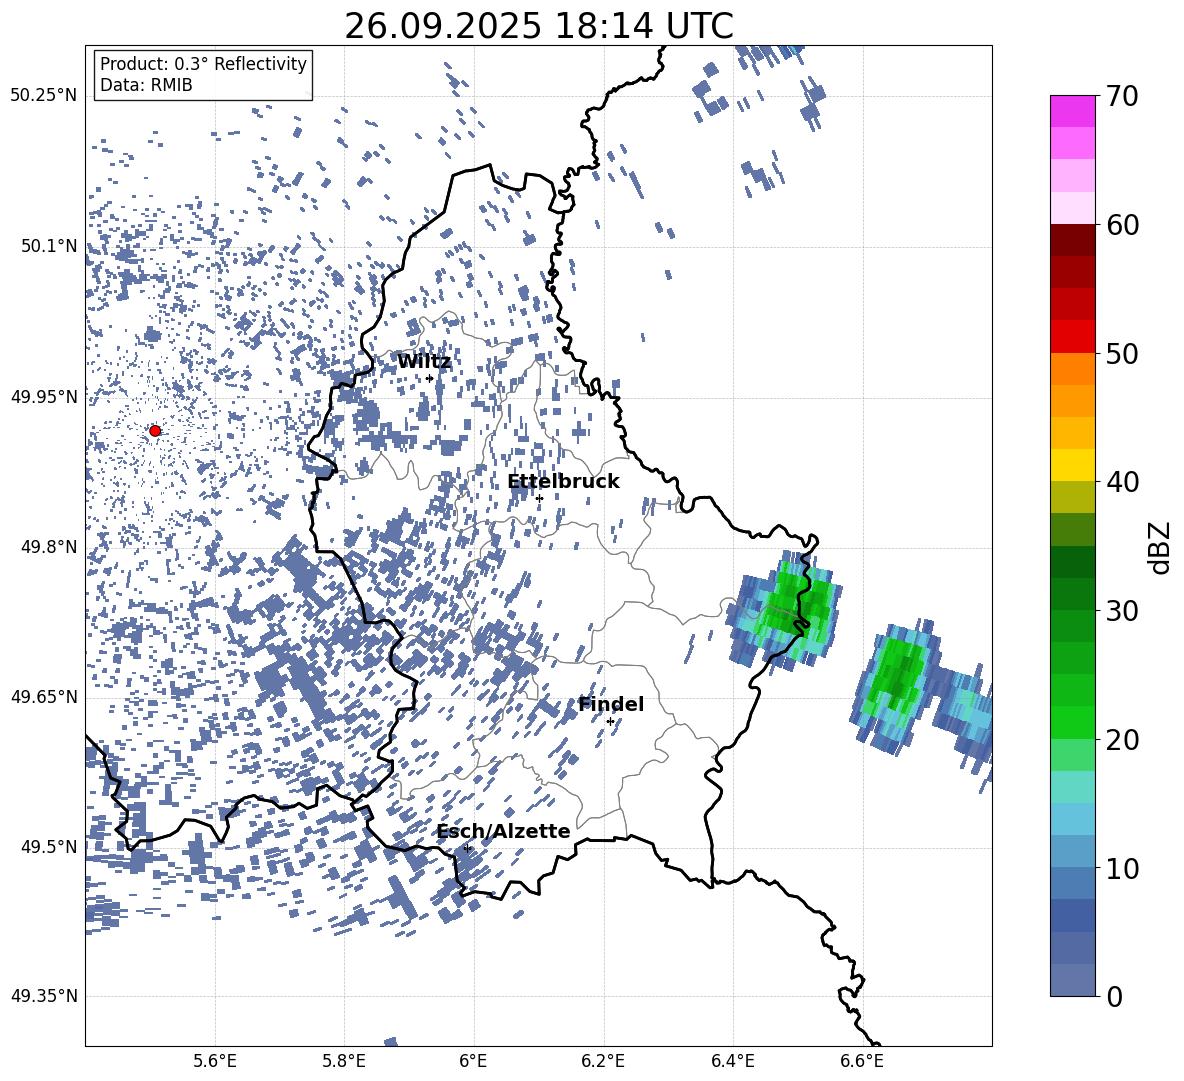1184x1081 pixels.
Task: Click the 6.2°E longitude tick label
Action: point(604,1060)
